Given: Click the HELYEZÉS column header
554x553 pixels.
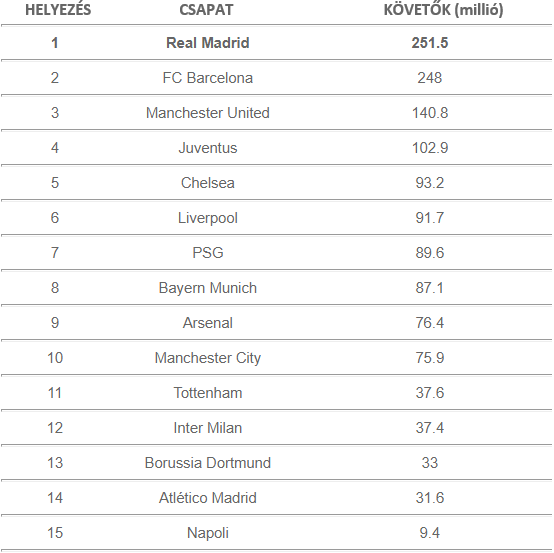Looking at the screenshot, I should [58, 10].
